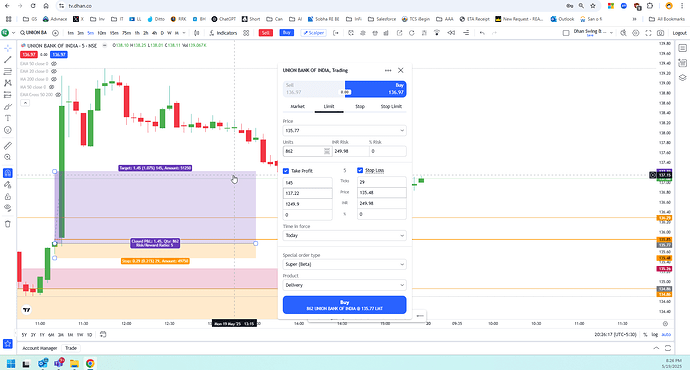Viewport: 690px width, 370px height.
Task: Toggle fullscreen mode icon
Action: (x=648, y=33)
